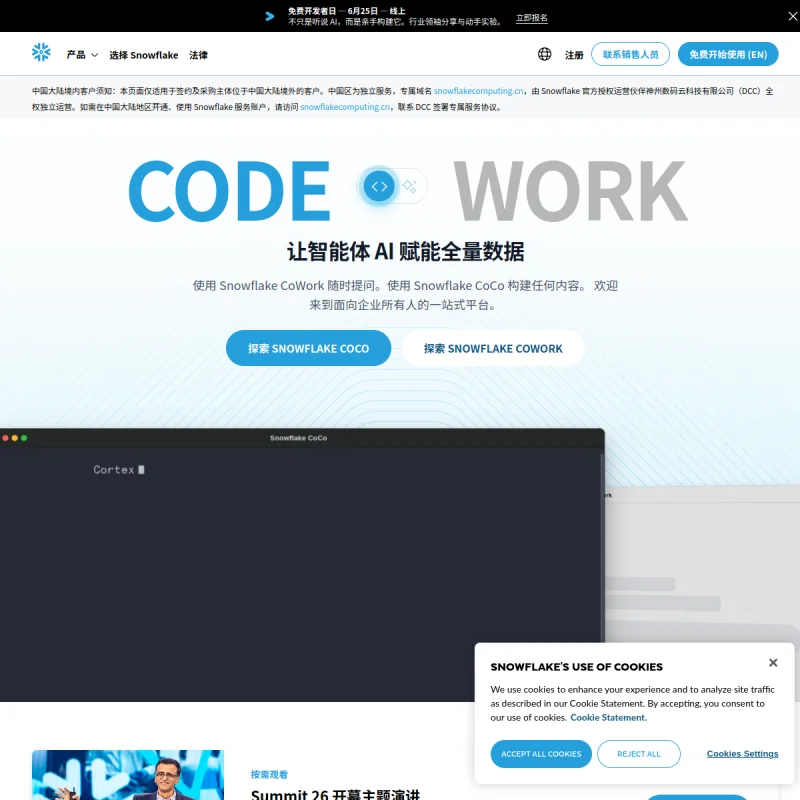Open Cookies Settings link
This screenshot has width=800, height=800.
tap(742, 754)
